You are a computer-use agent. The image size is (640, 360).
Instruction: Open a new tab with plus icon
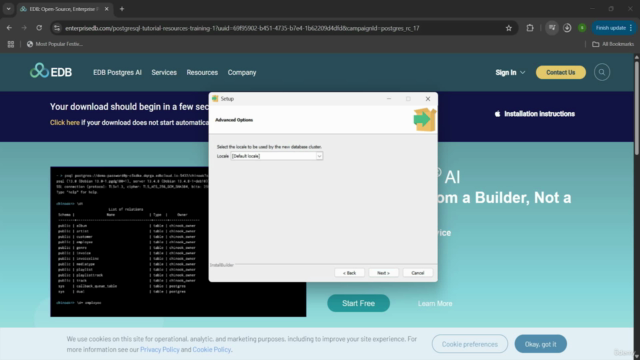[122, 9]
